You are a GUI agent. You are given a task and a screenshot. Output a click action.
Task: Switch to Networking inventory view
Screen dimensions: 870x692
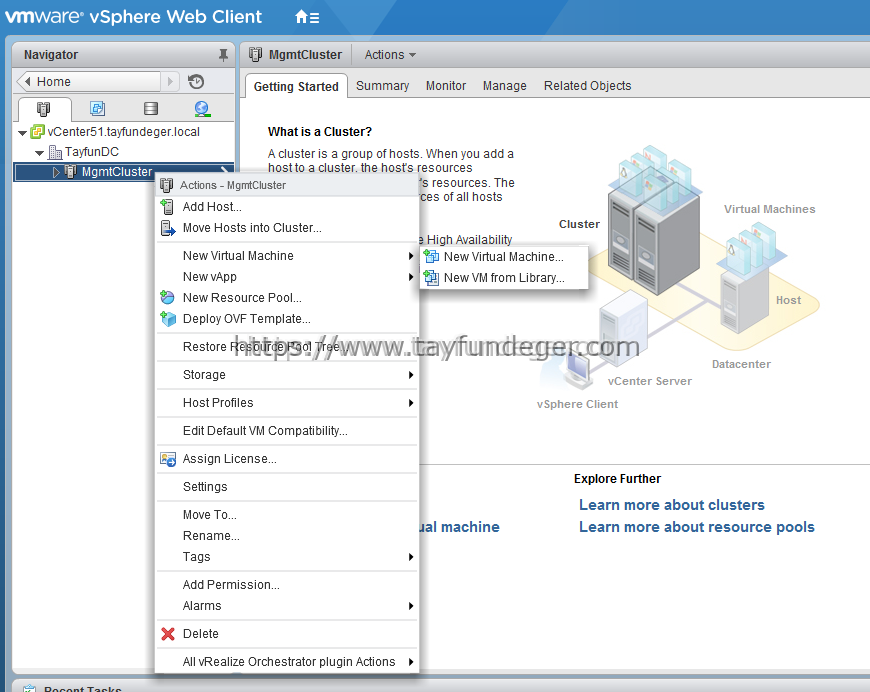pyautogui.click(x=202, y=108)
